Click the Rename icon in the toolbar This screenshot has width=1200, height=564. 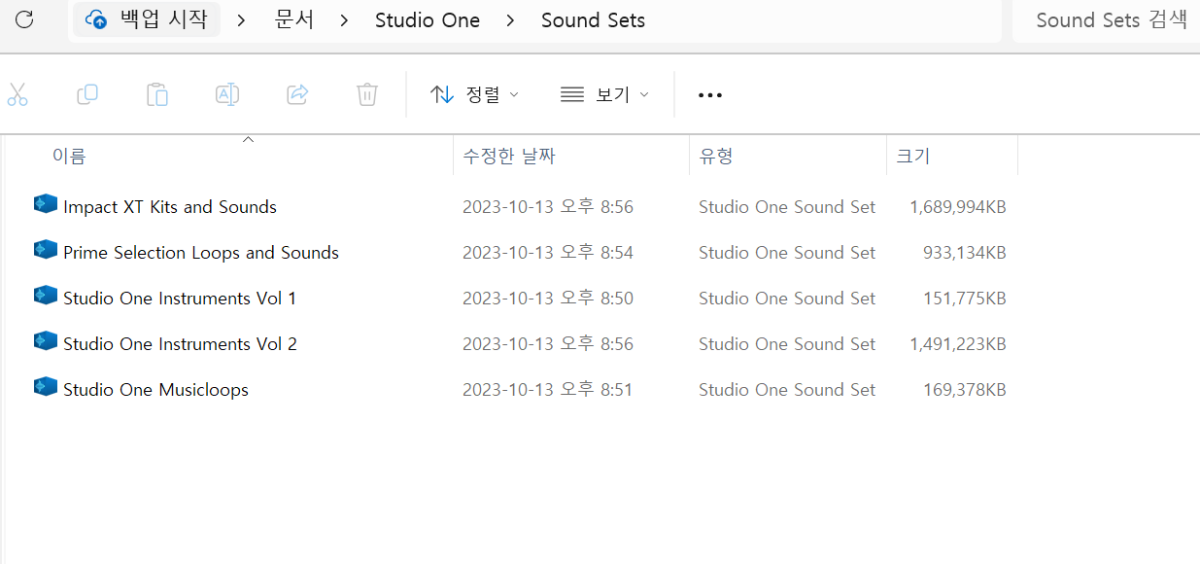tap(227, 95)
